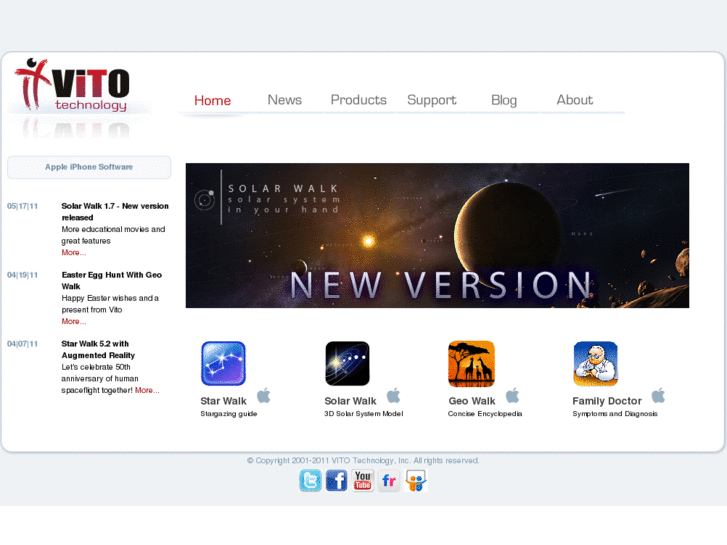This screenshot has width=727, height=545.
Task: Open the Twitter social icon
Action: (310, 481)
